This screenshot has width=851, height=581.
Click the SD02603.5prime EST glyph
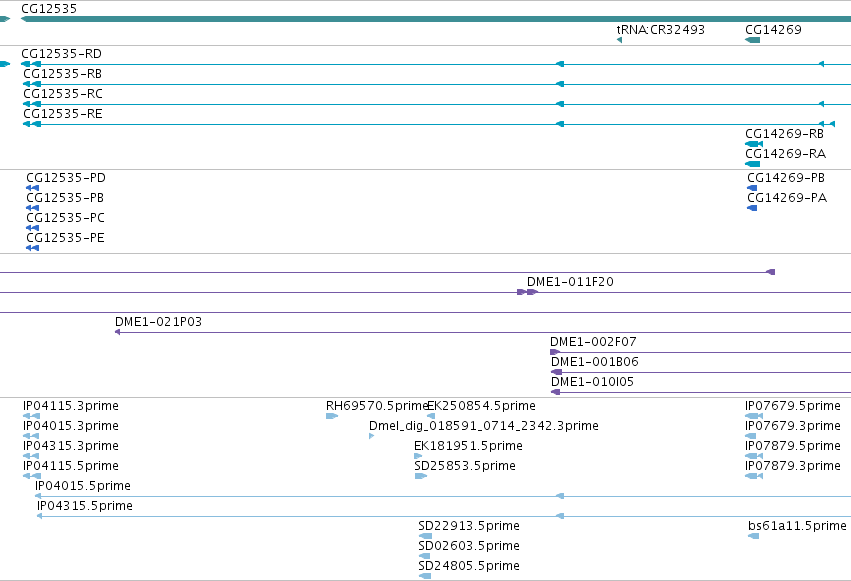pyautogui.click(x=424, y=557)
